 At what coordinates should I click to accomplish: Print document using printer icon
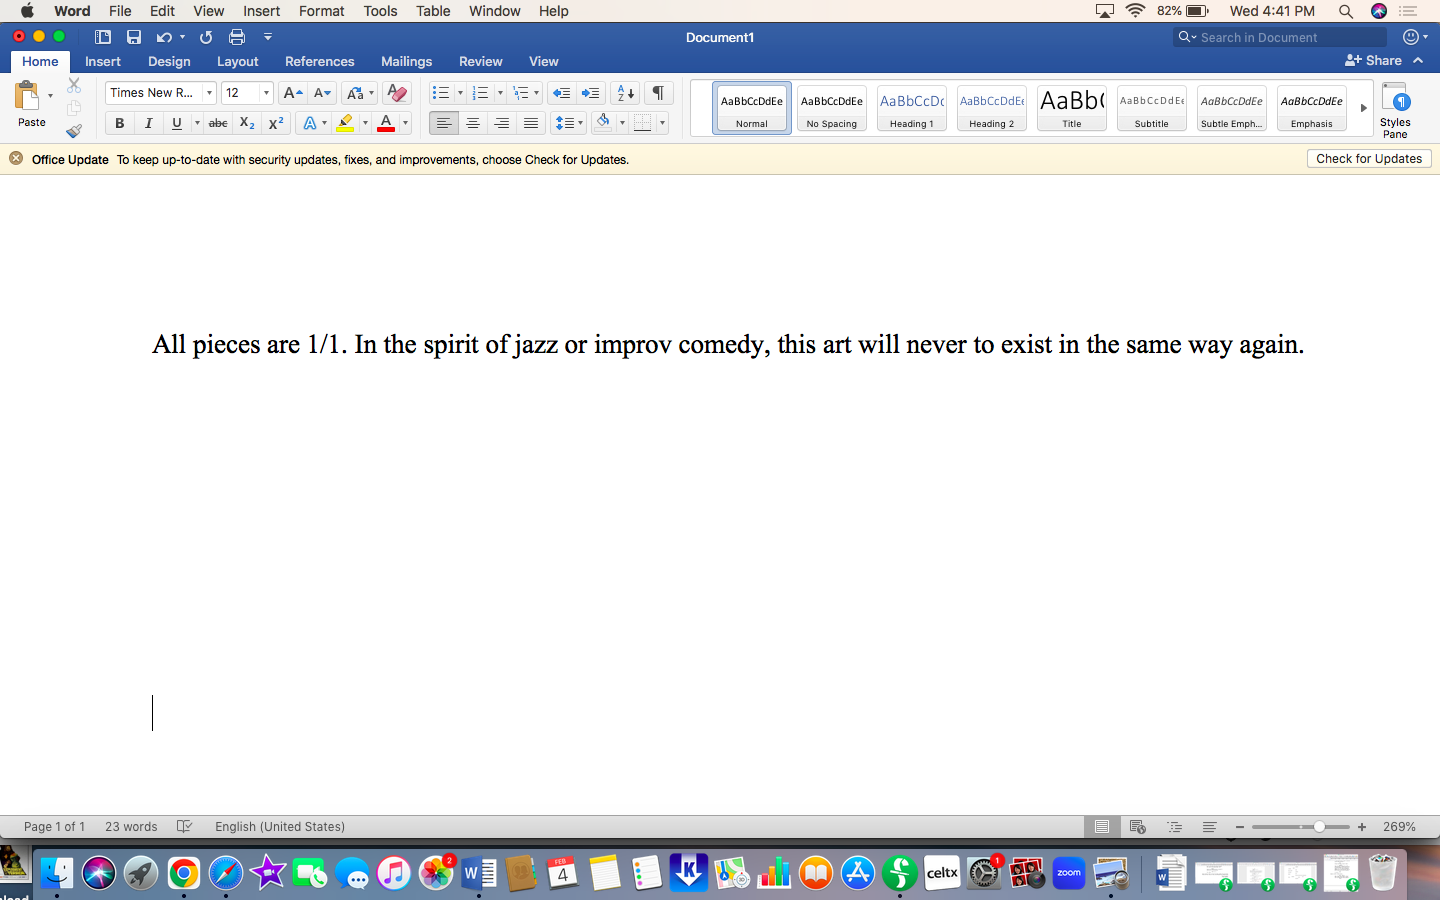click(x=237, y=37)
